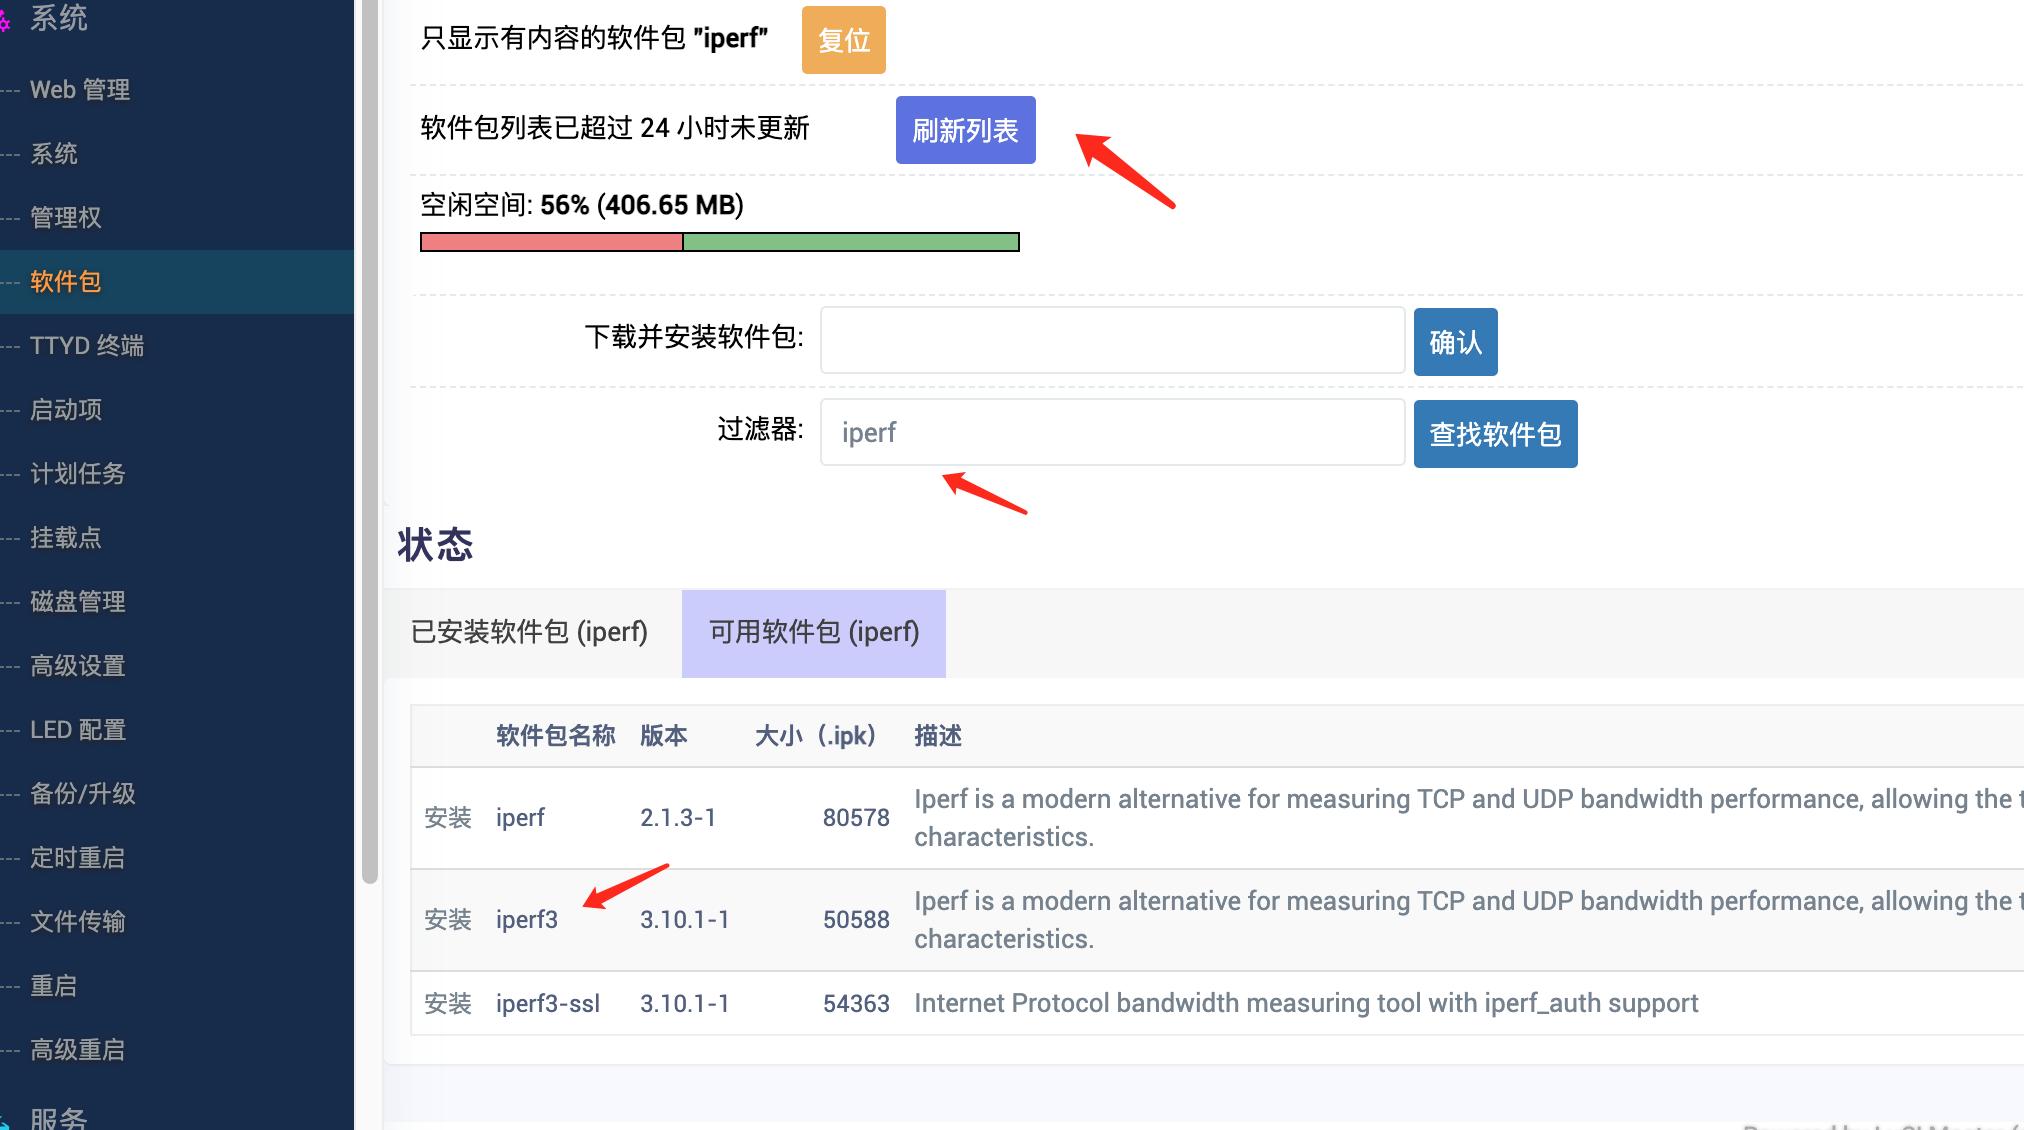Screen dimensions: 2024x1130
Task: Click the download-and-install package input box
Action: (x=1111, y=340)
